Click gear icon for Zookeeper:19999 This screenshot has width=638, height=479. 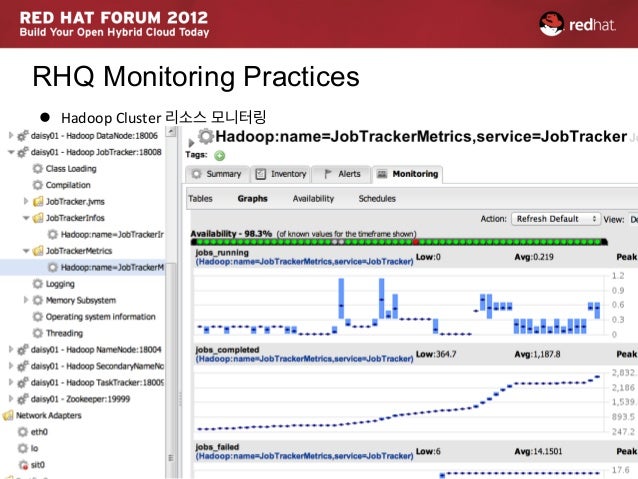pyautogui.click(x=23, y=399)
